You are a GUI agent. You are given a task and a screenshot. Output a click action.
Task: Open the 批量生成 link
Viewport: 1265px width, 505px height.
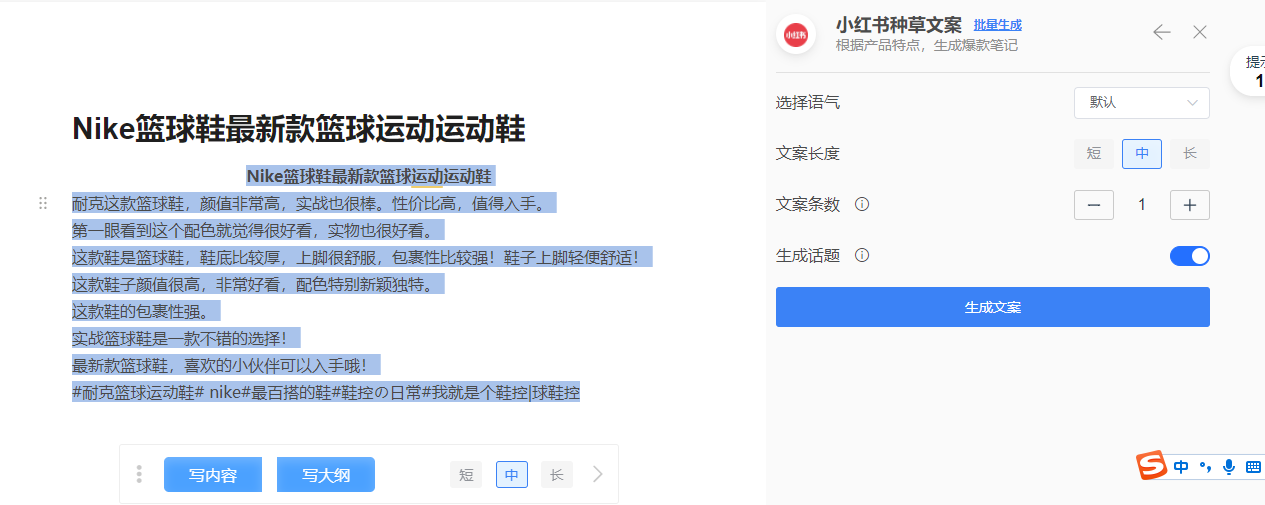(x=998, y=25)
